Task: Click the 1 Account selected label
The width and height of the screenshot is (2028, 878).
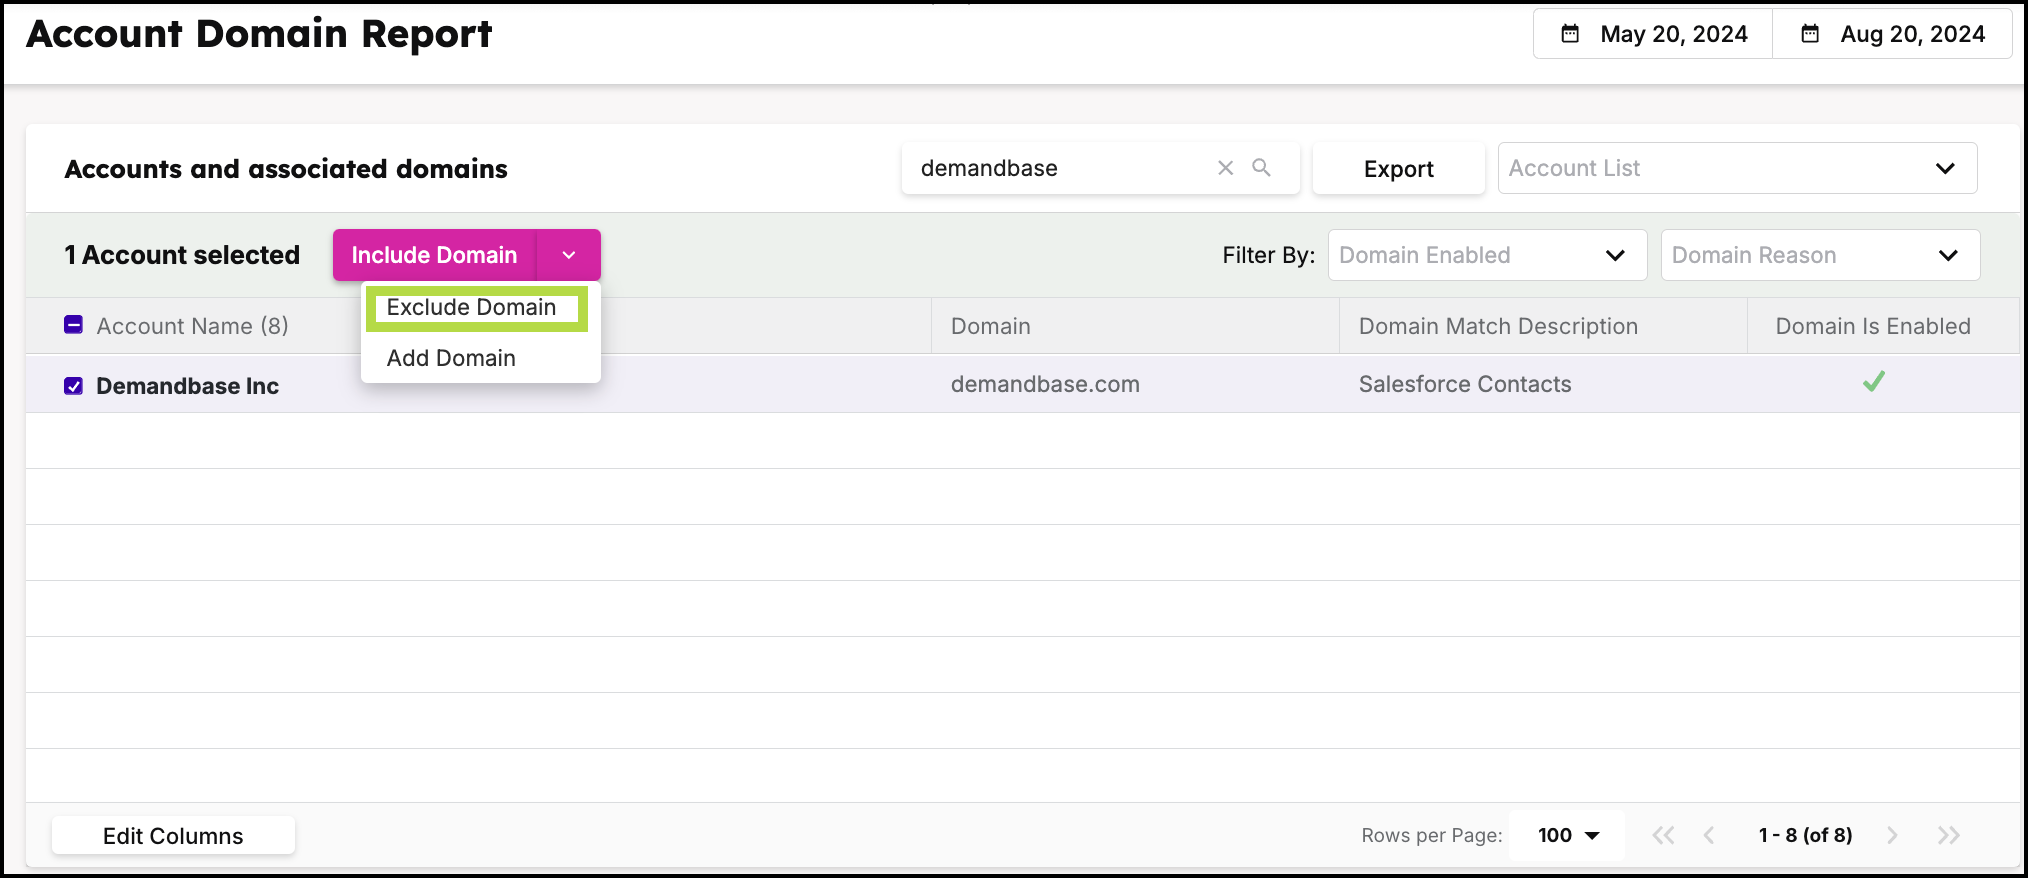Action: click(x=182, y=255)
